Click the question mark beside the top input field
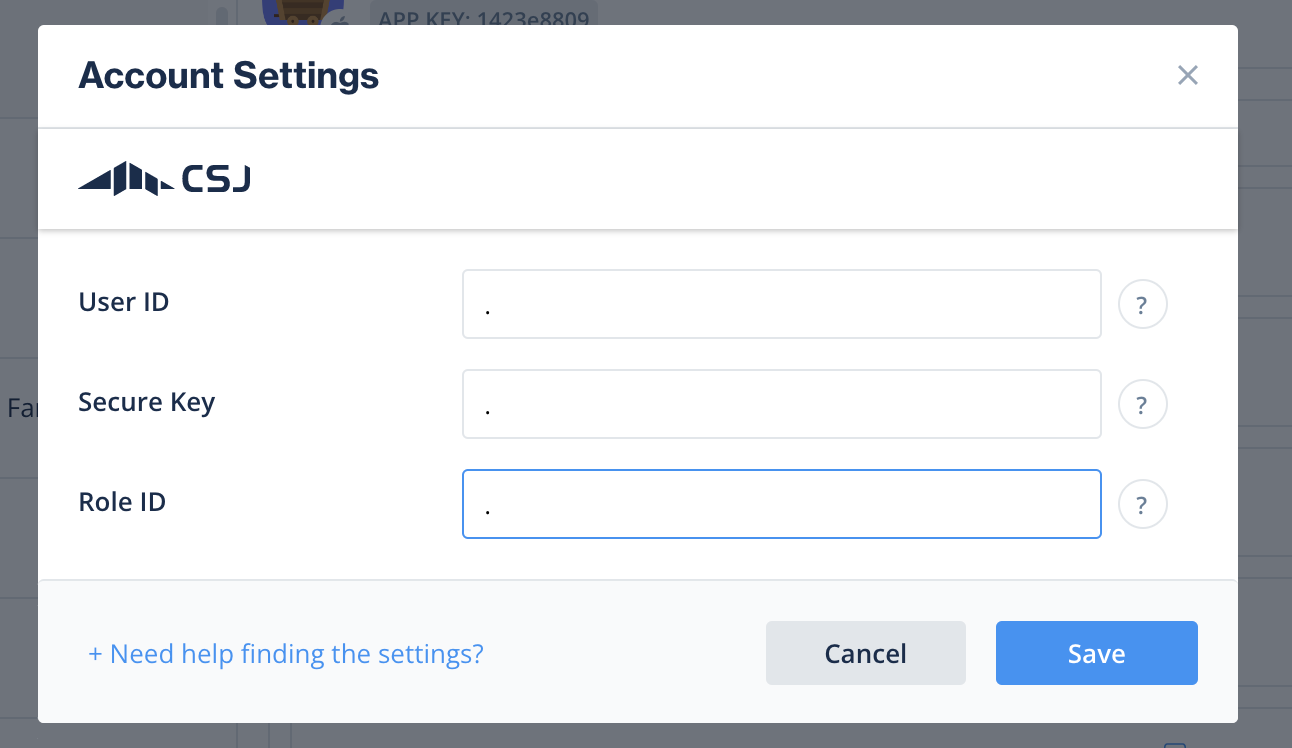Screen dimensions: 1292x748 [x=1142, y=304]
